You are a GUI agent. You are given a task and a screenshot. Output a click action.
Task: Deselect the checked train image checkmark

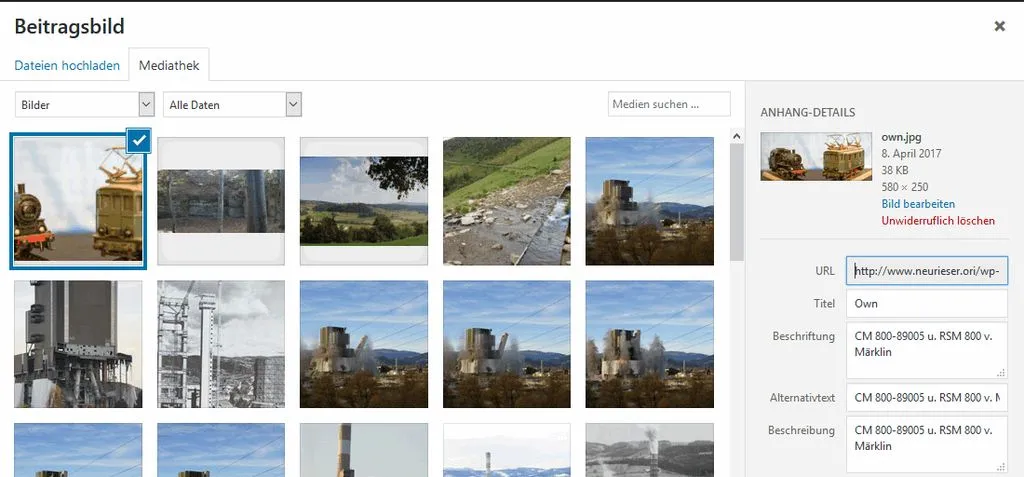pyautogui.click(x=138, y=140)
